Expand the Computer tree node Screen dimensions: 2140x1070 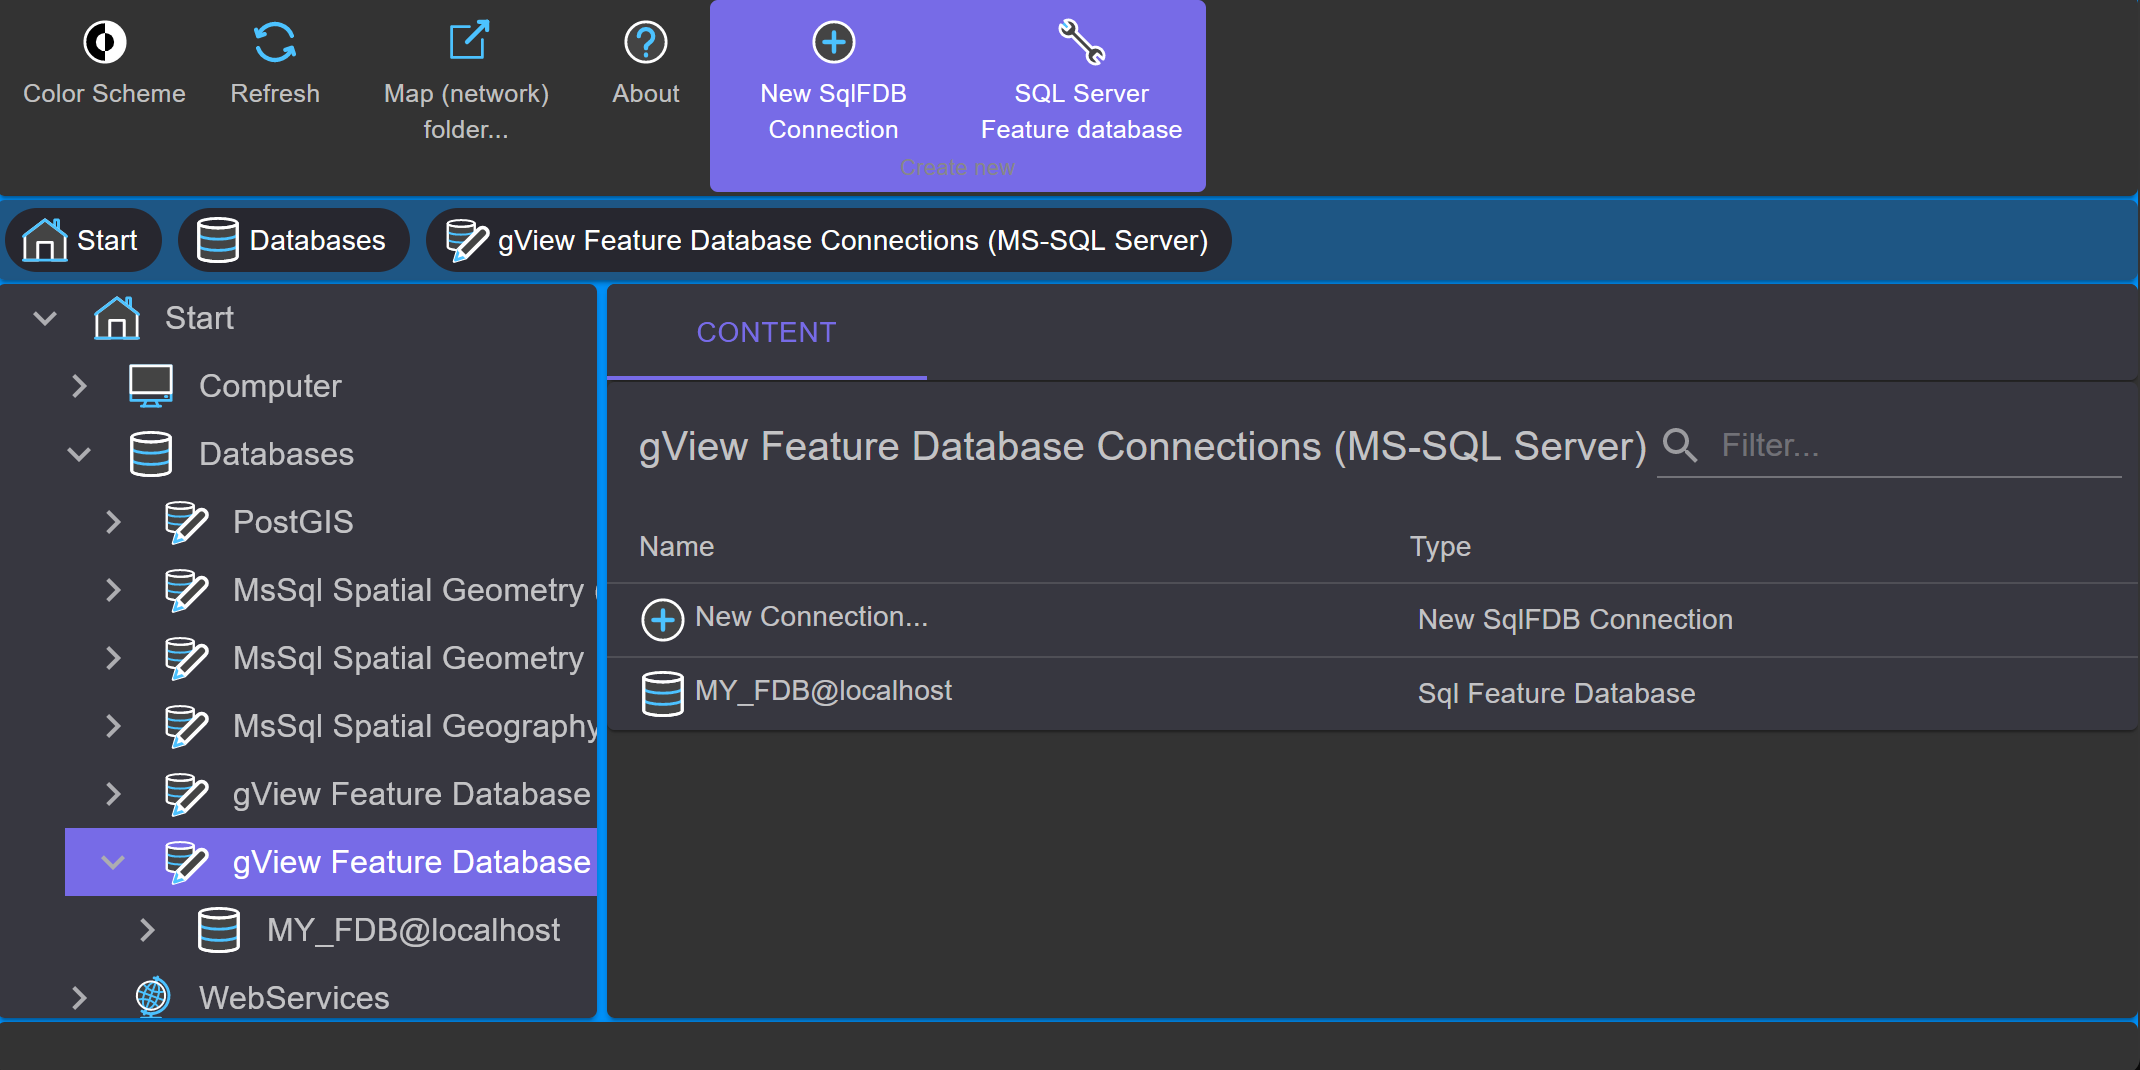coord(79,386)
